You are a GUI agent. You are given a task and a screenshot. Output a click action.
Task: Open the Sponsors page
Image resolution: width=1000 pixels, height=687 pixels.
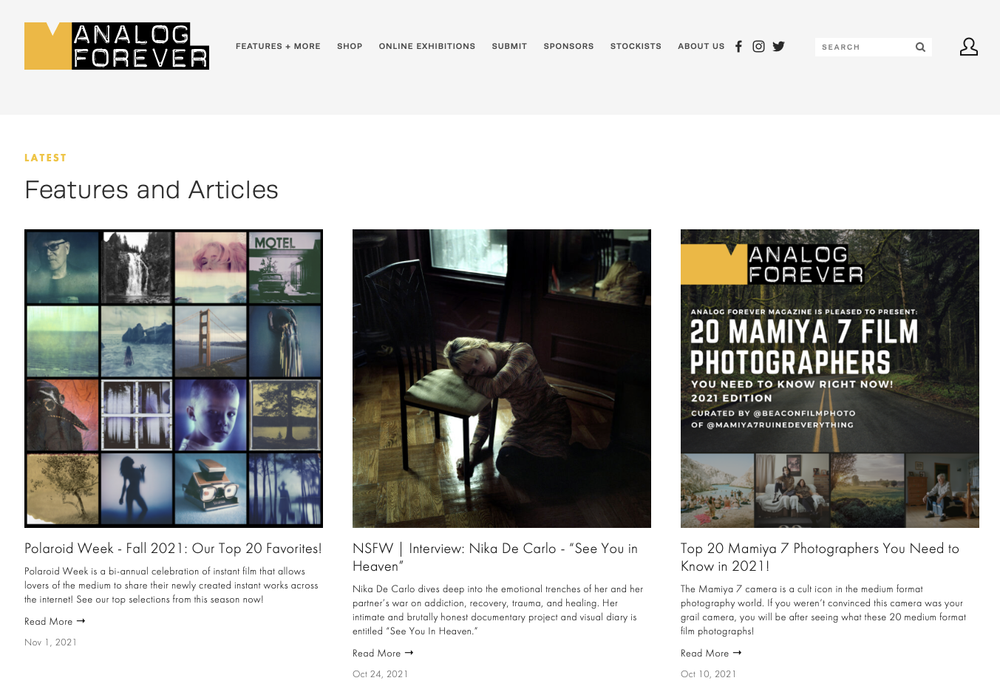click(568, 47)
